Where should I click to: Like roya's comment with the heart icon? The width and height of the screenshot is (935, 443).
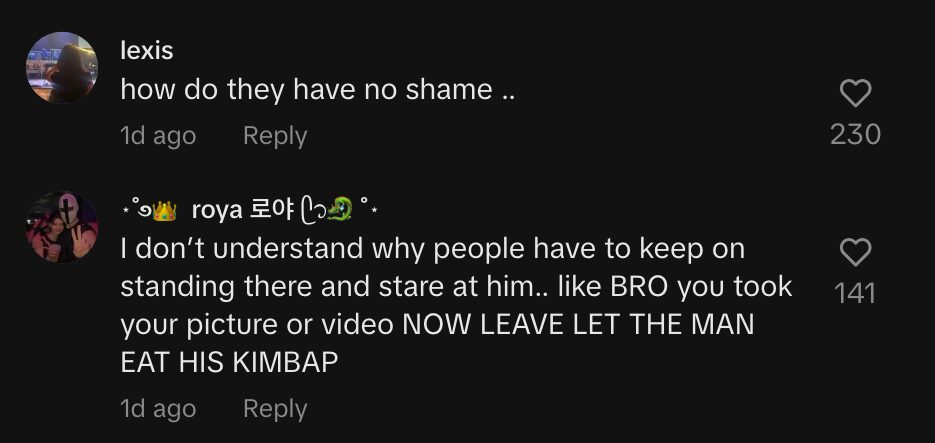(x=855, y=252)
